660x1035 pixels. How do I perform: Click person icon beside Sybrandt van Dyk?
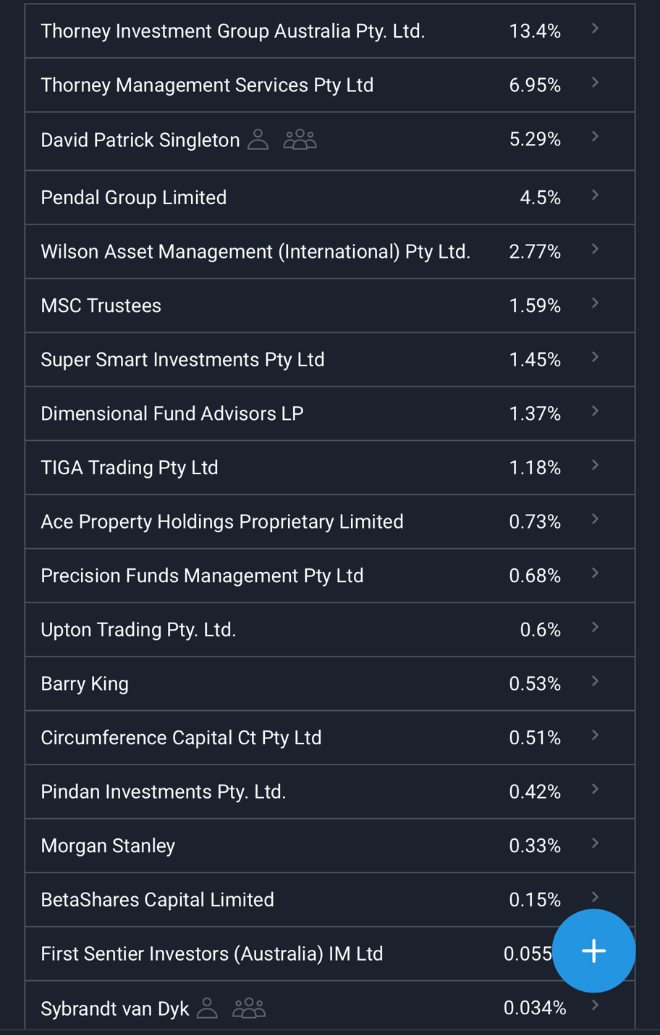[207, 1008]
